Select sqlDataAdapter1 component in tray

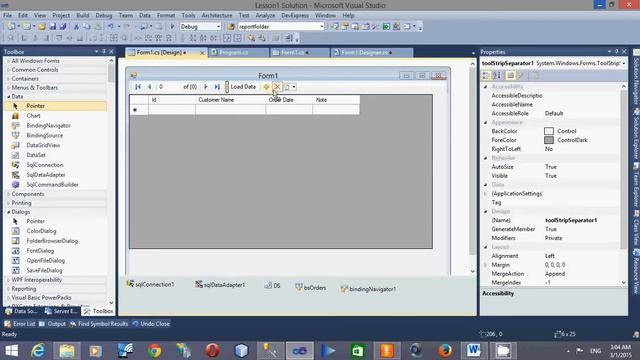(x=220, y=284)
